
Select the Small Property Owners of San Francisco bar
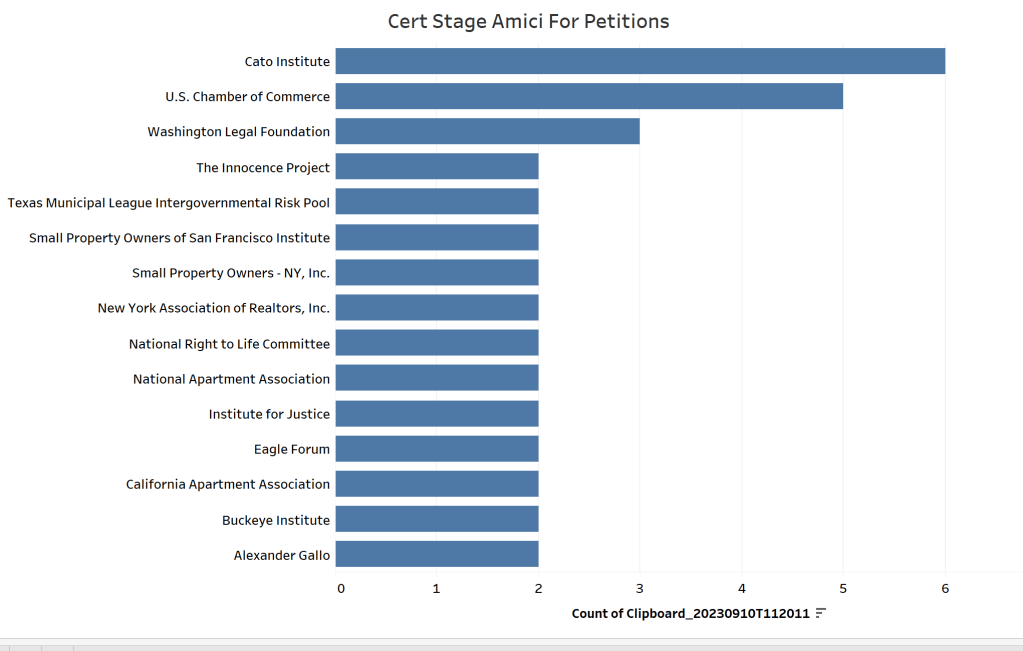(x=437, y=237)
